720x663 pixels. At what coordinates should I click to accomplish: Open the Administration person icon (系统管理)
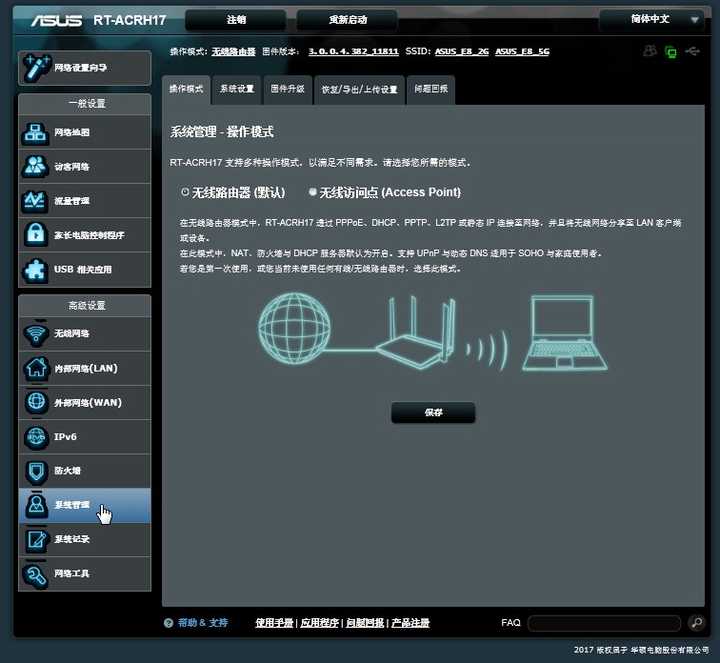coord(36,505)
